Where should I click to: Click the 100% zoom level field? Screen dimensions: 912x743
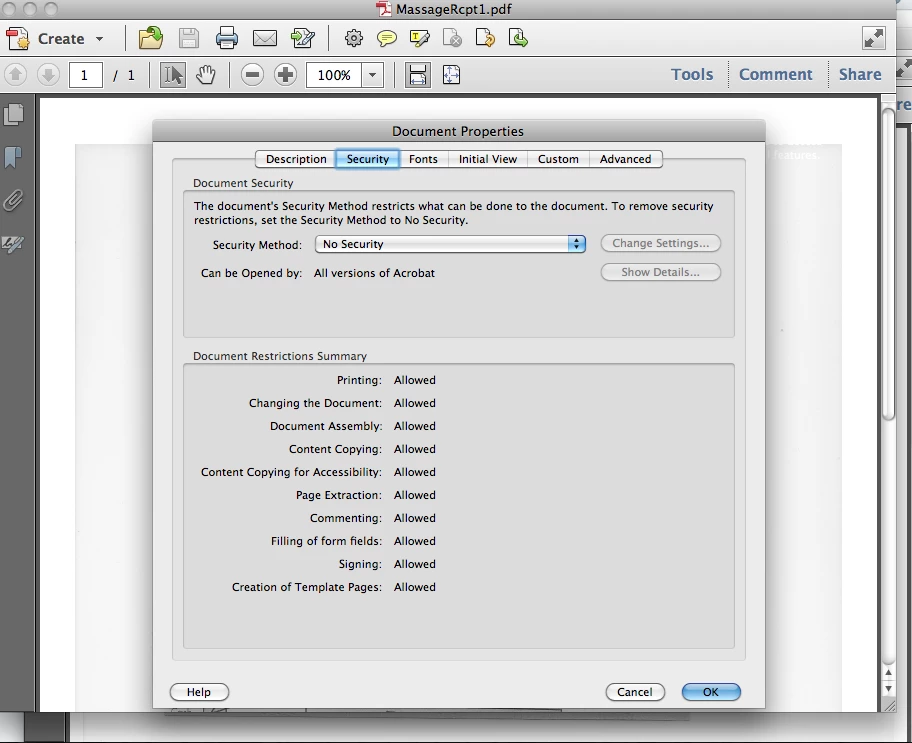[334, 75]
